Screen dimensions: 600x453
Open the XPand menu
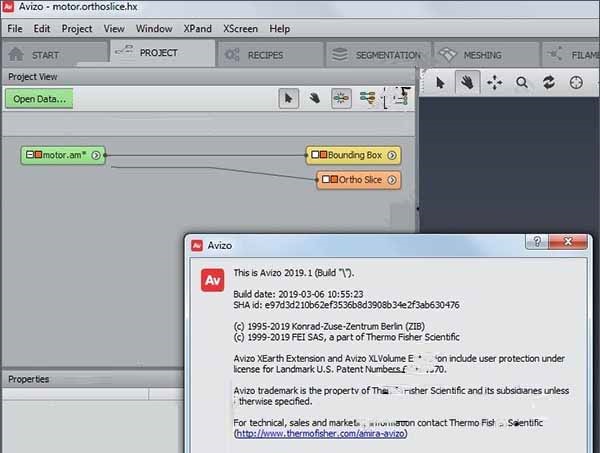[x=197, y=29]
